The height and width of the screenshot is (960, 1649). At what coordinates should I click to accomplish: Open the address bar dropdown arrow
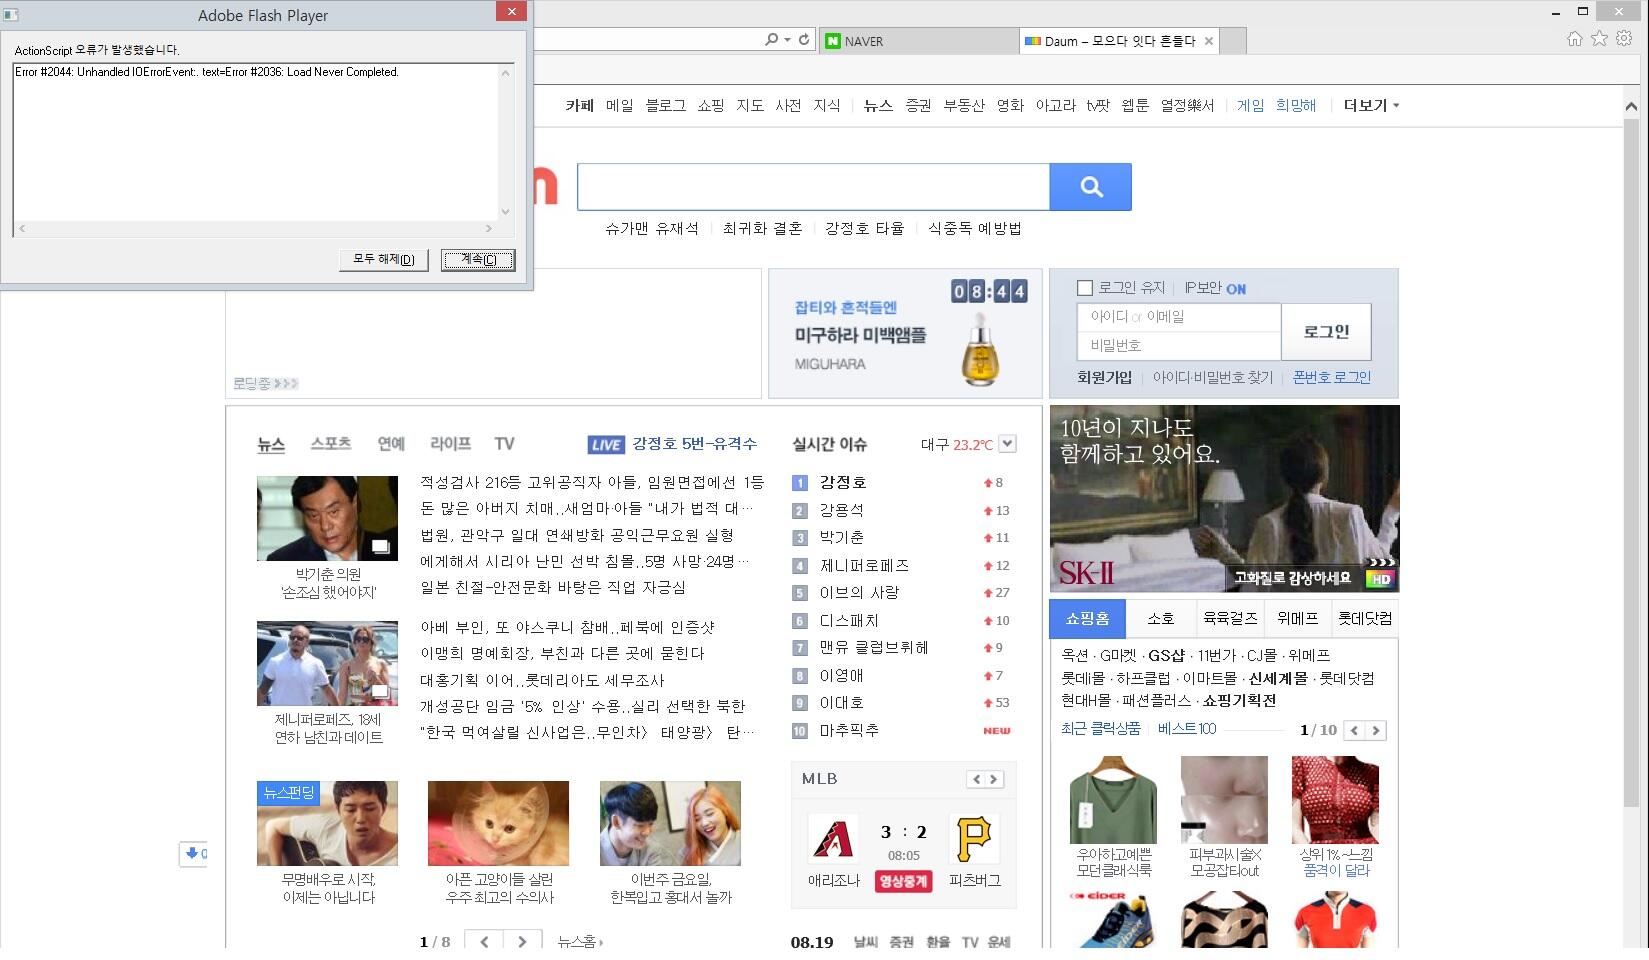[x=787, y=40]
